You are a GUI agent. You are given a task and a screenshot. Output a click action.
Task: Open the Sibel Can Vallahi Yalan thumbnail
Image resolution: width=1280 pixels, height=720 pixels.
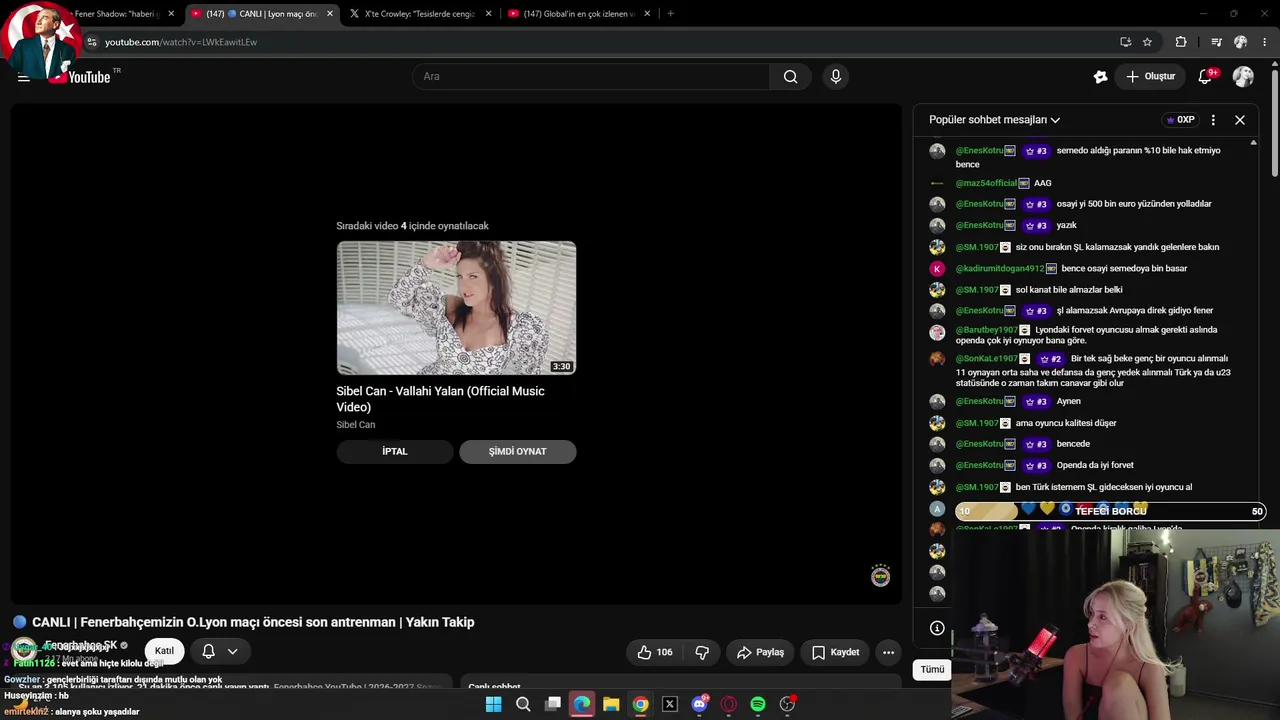pyautogui.click(x=456, y=308)
